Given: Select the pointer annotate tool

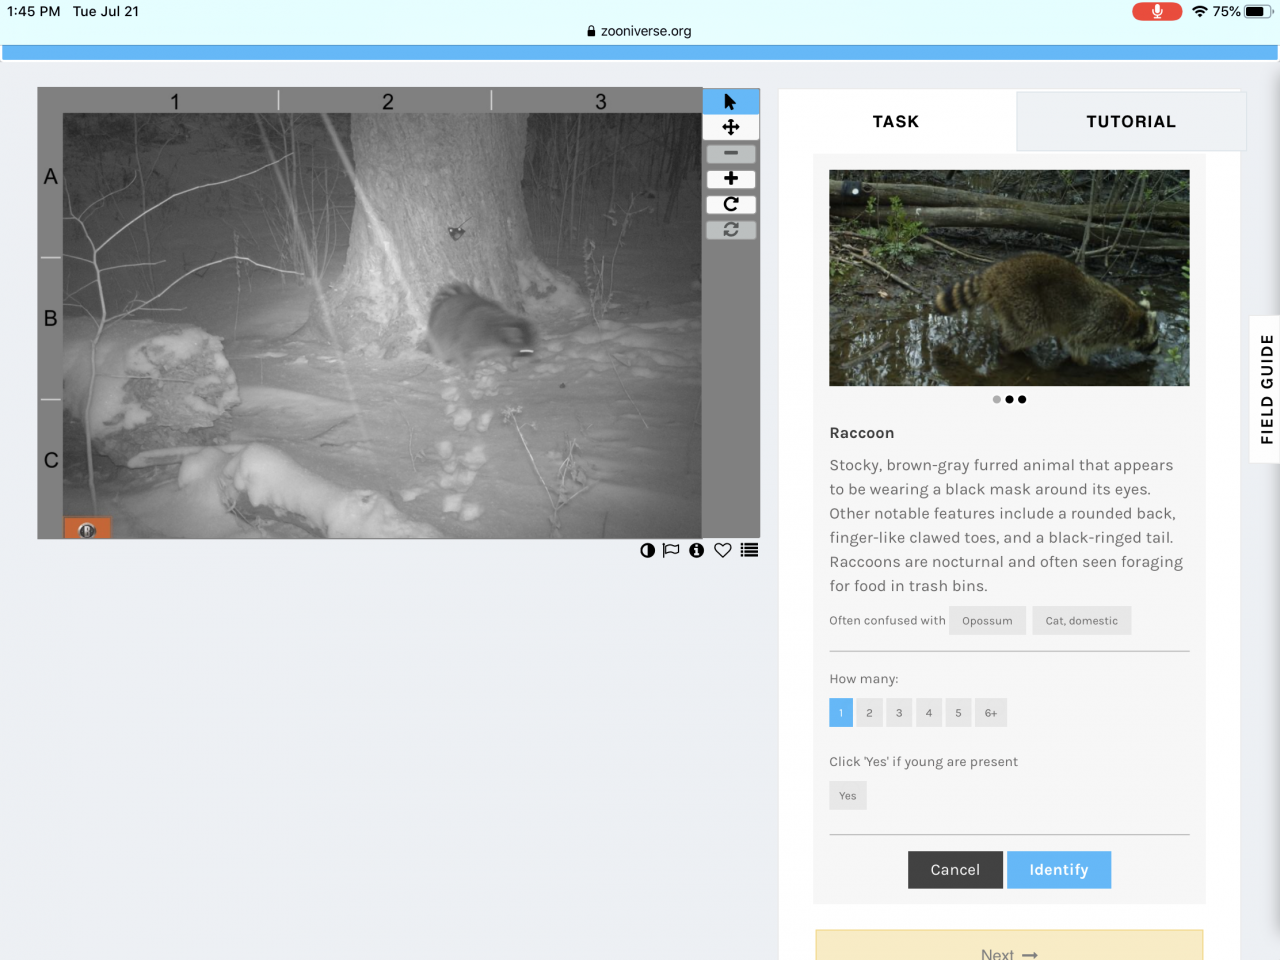Looking at the screenshot, I should pos(731,101).
